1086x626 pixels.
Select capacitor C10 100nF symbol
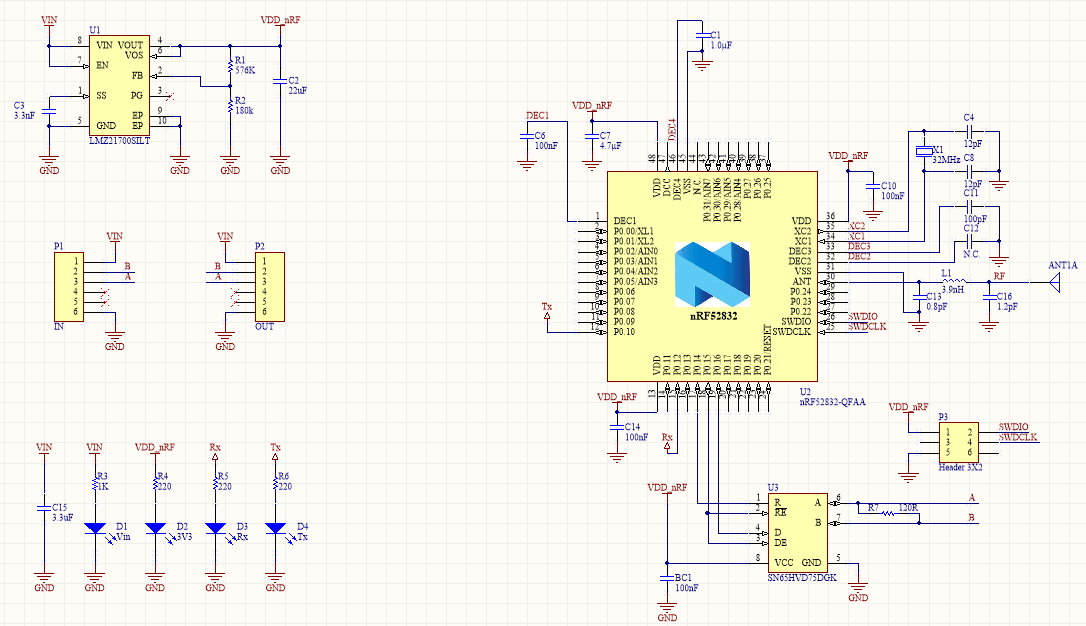coord(873,186)
